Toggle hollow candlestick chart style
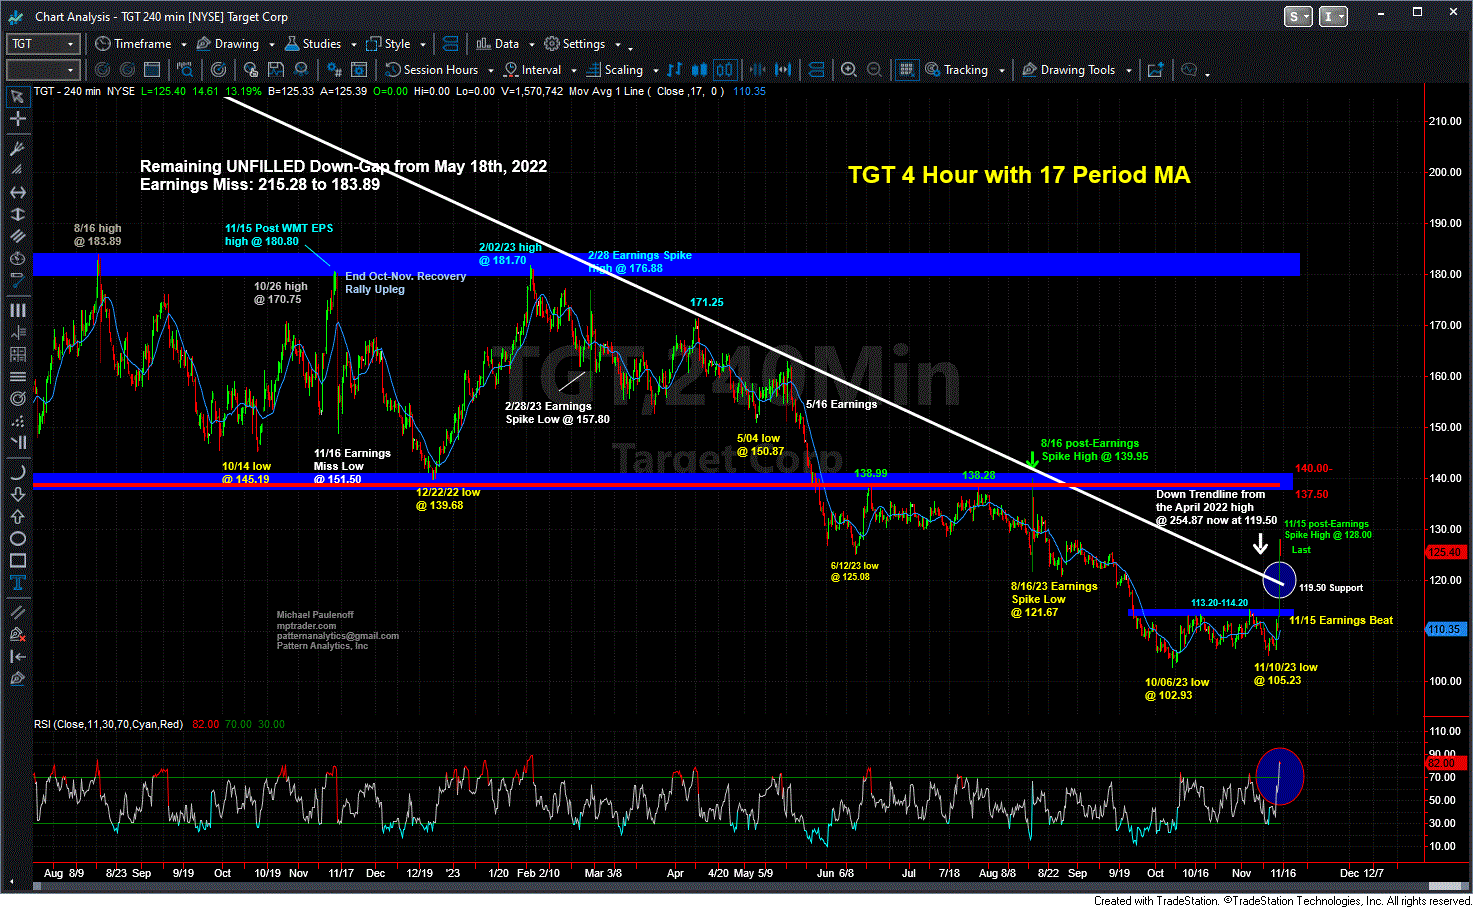This screenshot has width=1473, height=907. 724,69
